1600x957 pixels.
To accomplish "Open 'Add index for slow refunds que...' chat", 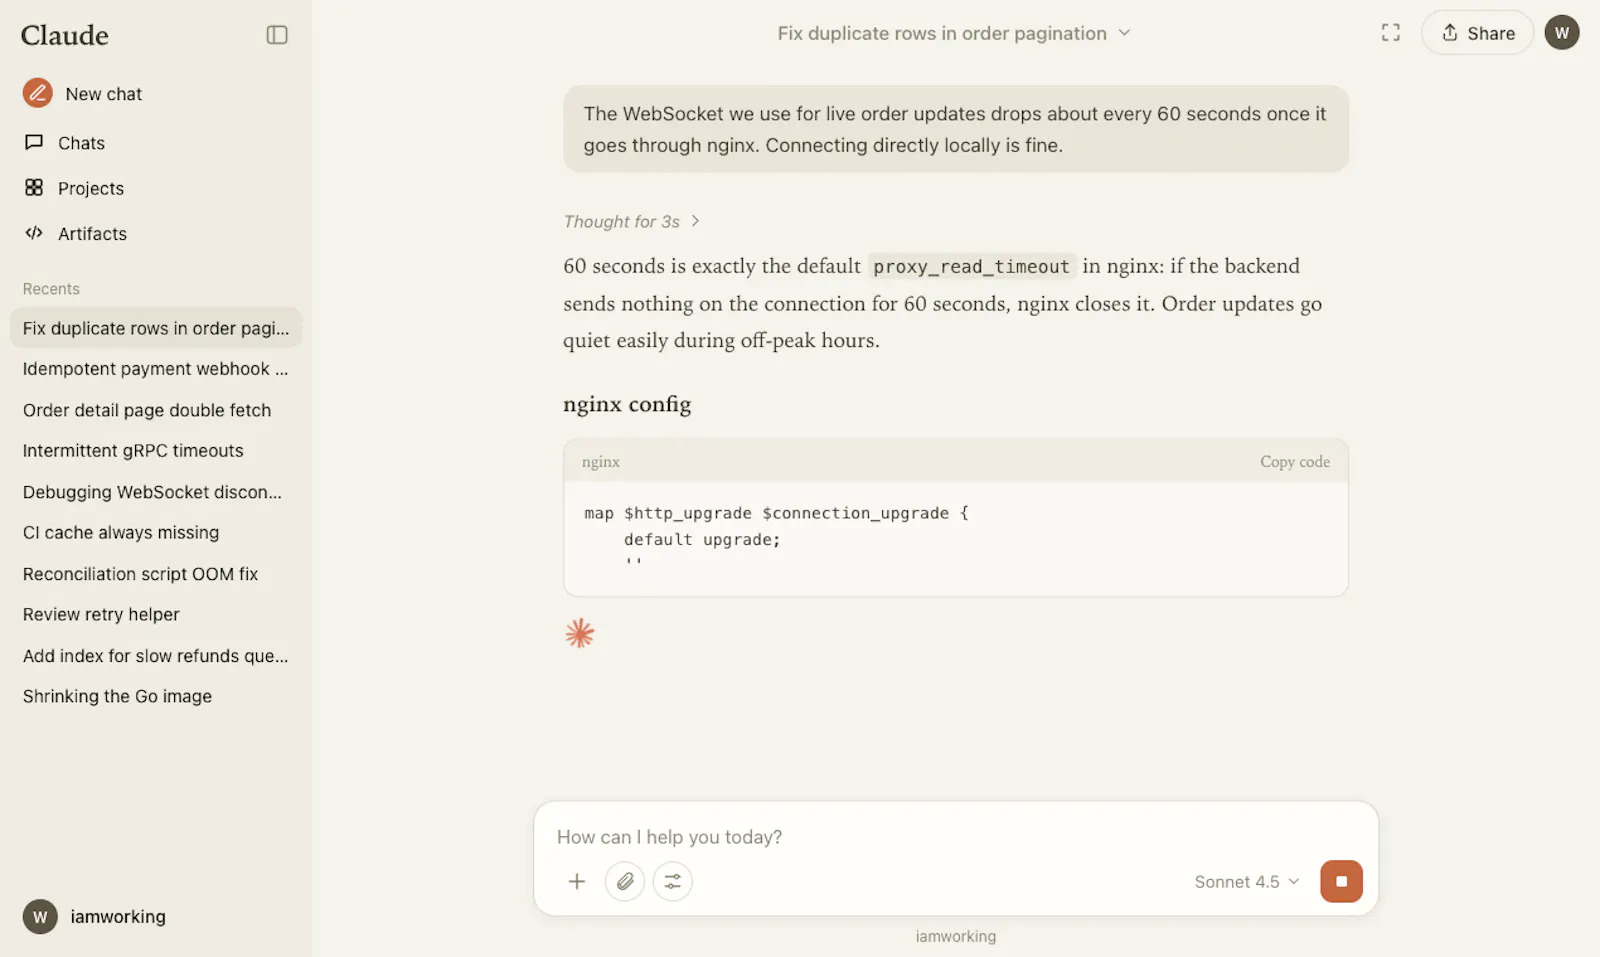I will [156, 656].
